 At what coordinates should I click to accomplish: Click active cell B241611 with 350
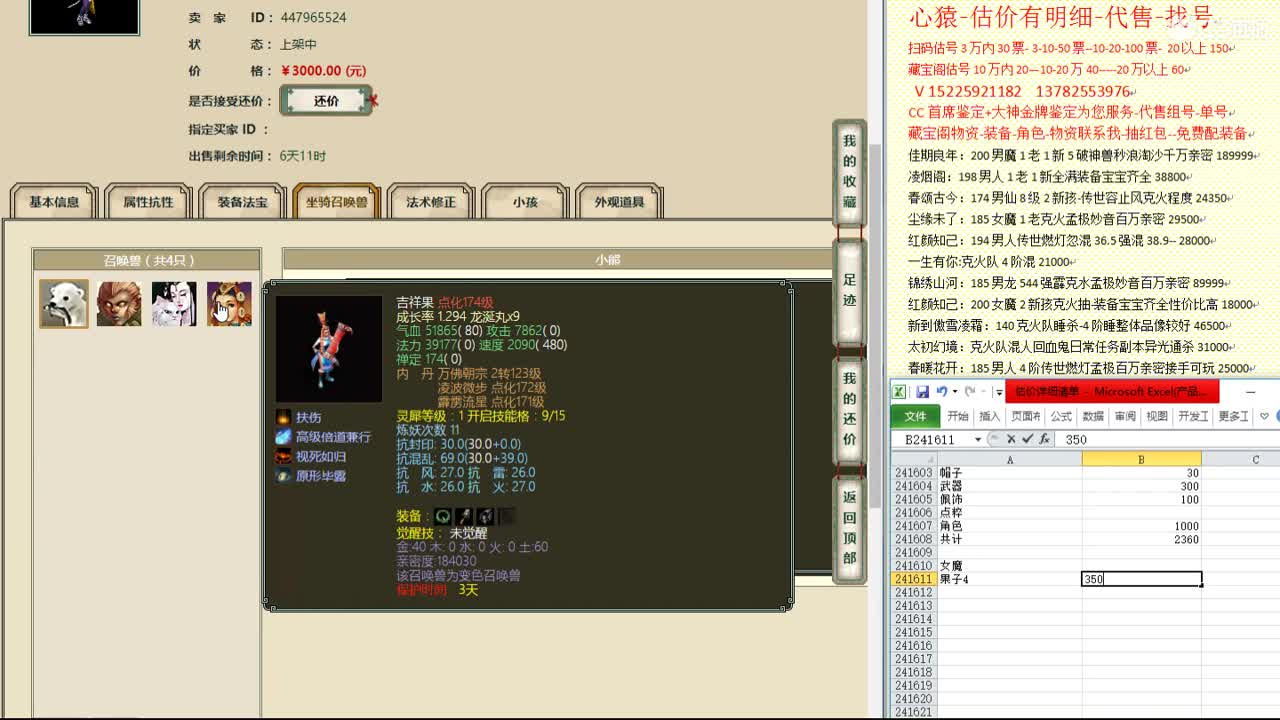tap(1141, 580)
